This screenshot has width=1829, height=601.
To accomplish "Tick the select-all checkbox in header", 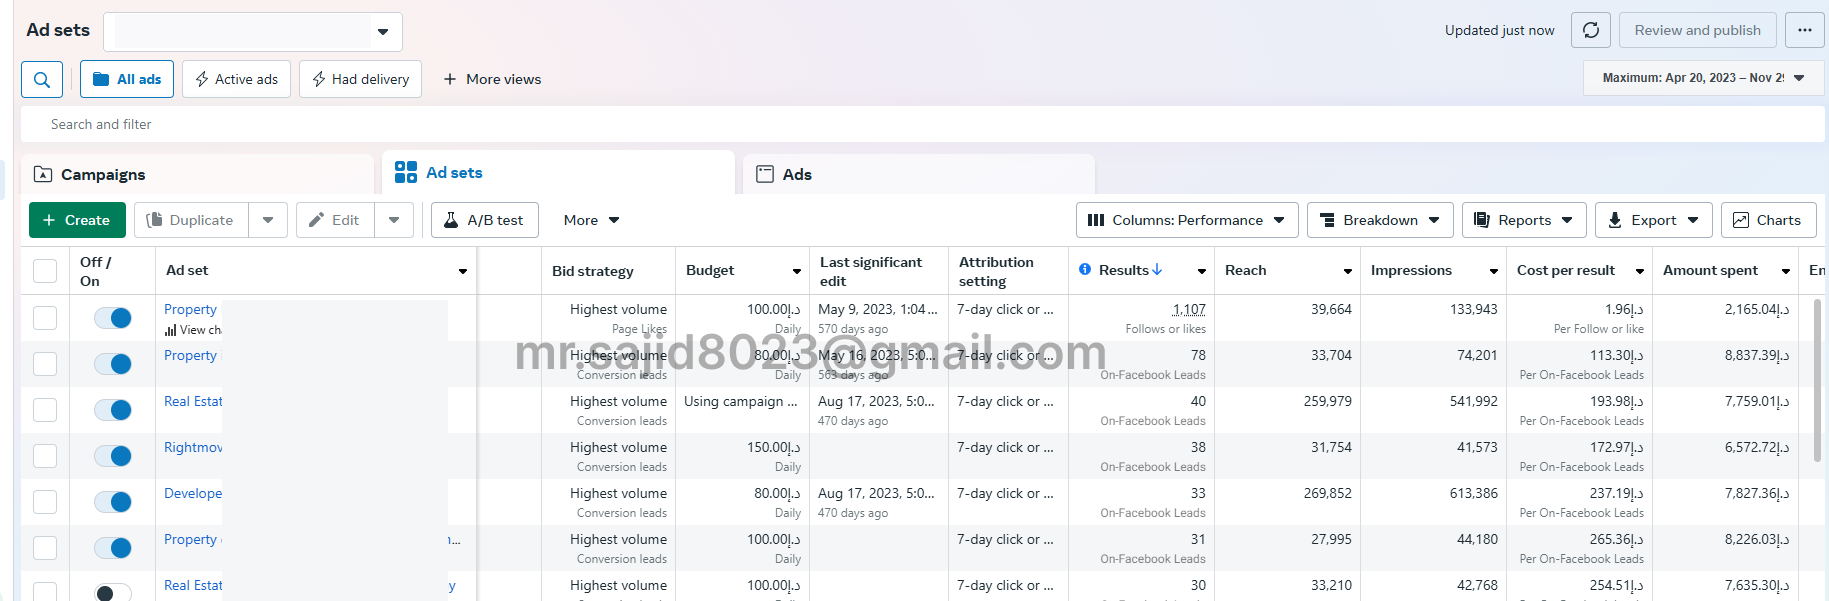I will coord(45,271).
